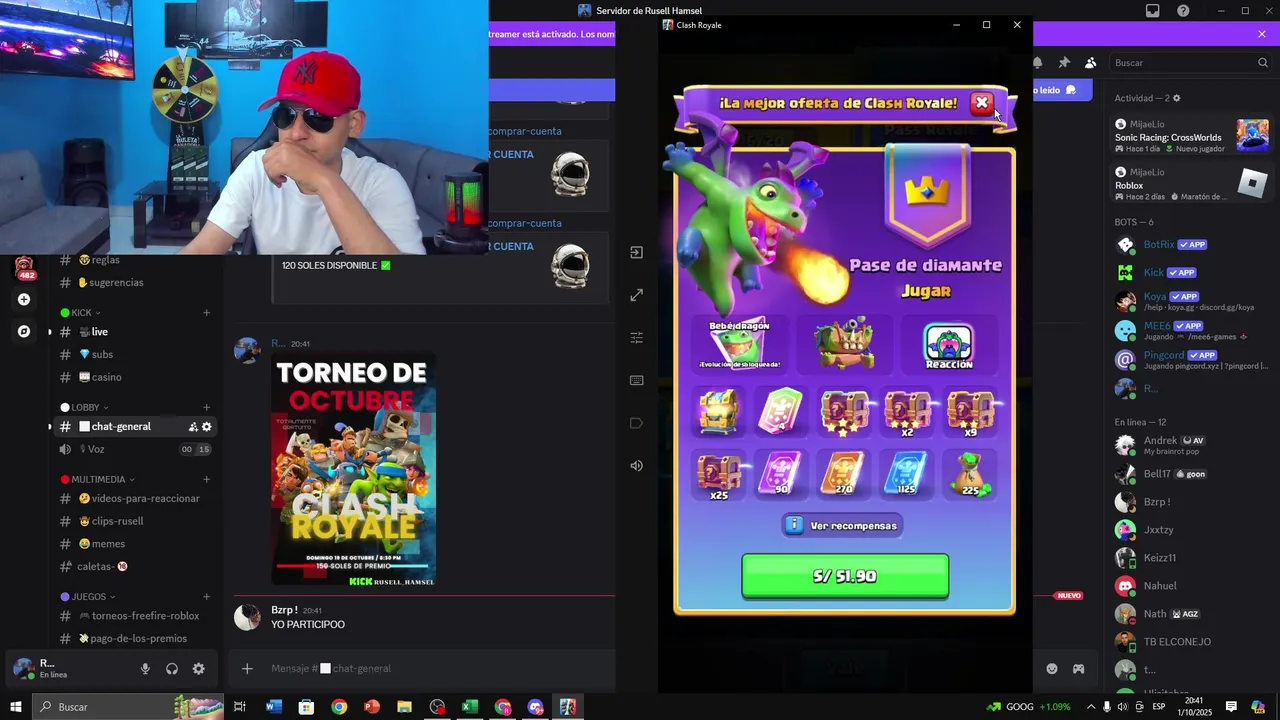Click the Discord Buscar search field

tap(1190, 62)
